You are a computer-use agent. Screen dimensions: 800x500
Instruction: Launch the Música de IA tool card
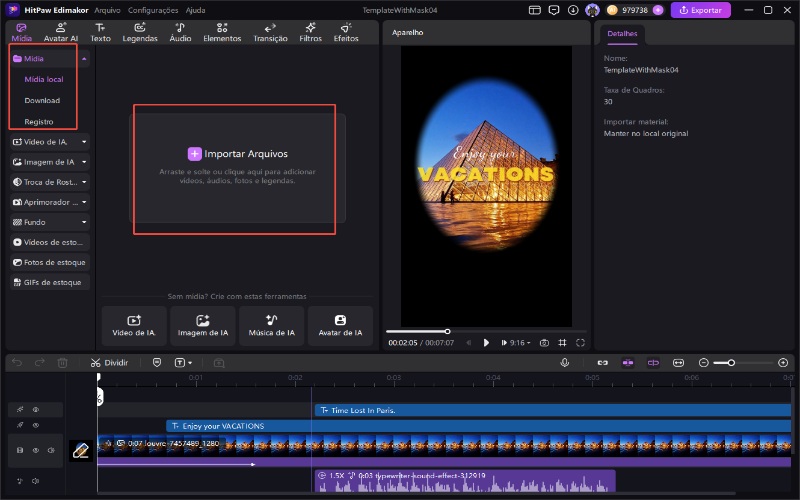(271, 326)
